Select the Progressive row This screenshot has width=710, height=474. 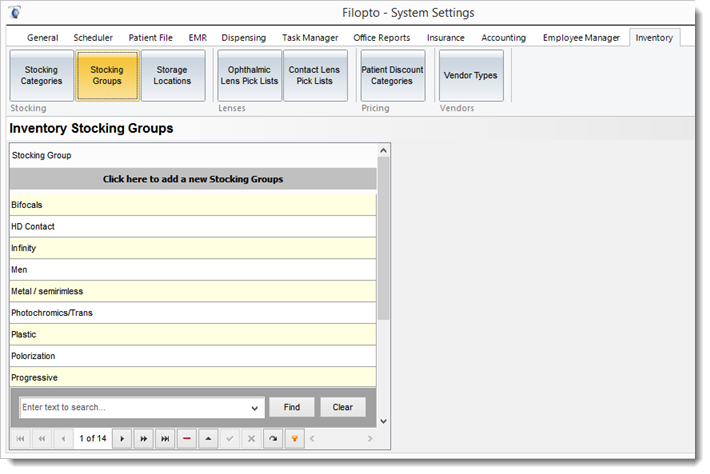(x=193, y=378)
